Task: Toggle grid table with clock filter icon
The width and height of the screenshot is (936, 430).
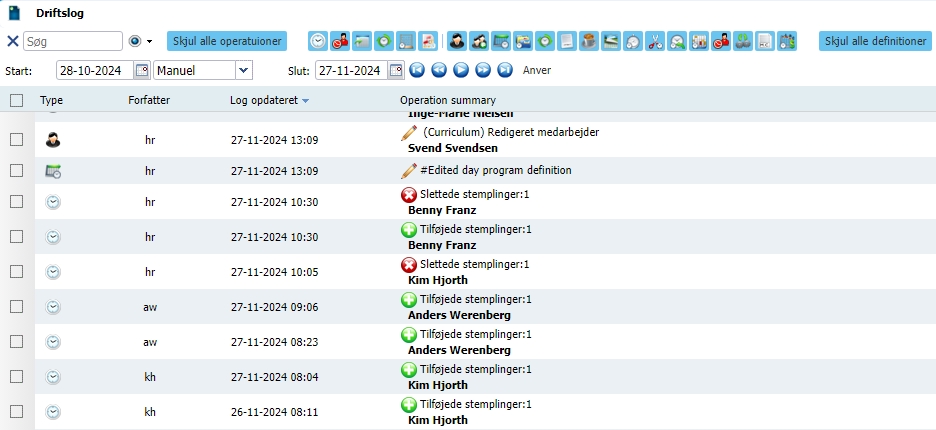Action: click(406, 41)
